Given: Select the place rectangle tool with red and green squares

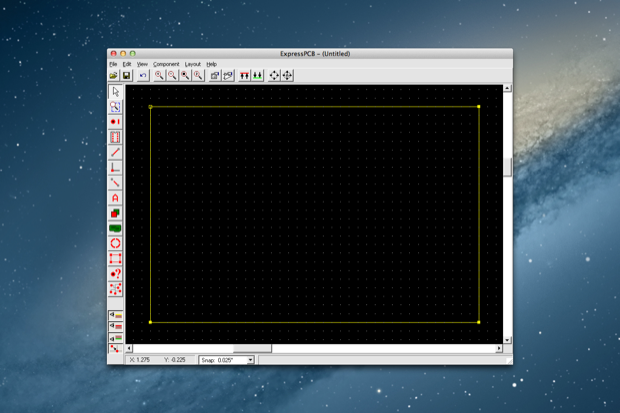Looking at the screenshot, I should pos(115,213).
